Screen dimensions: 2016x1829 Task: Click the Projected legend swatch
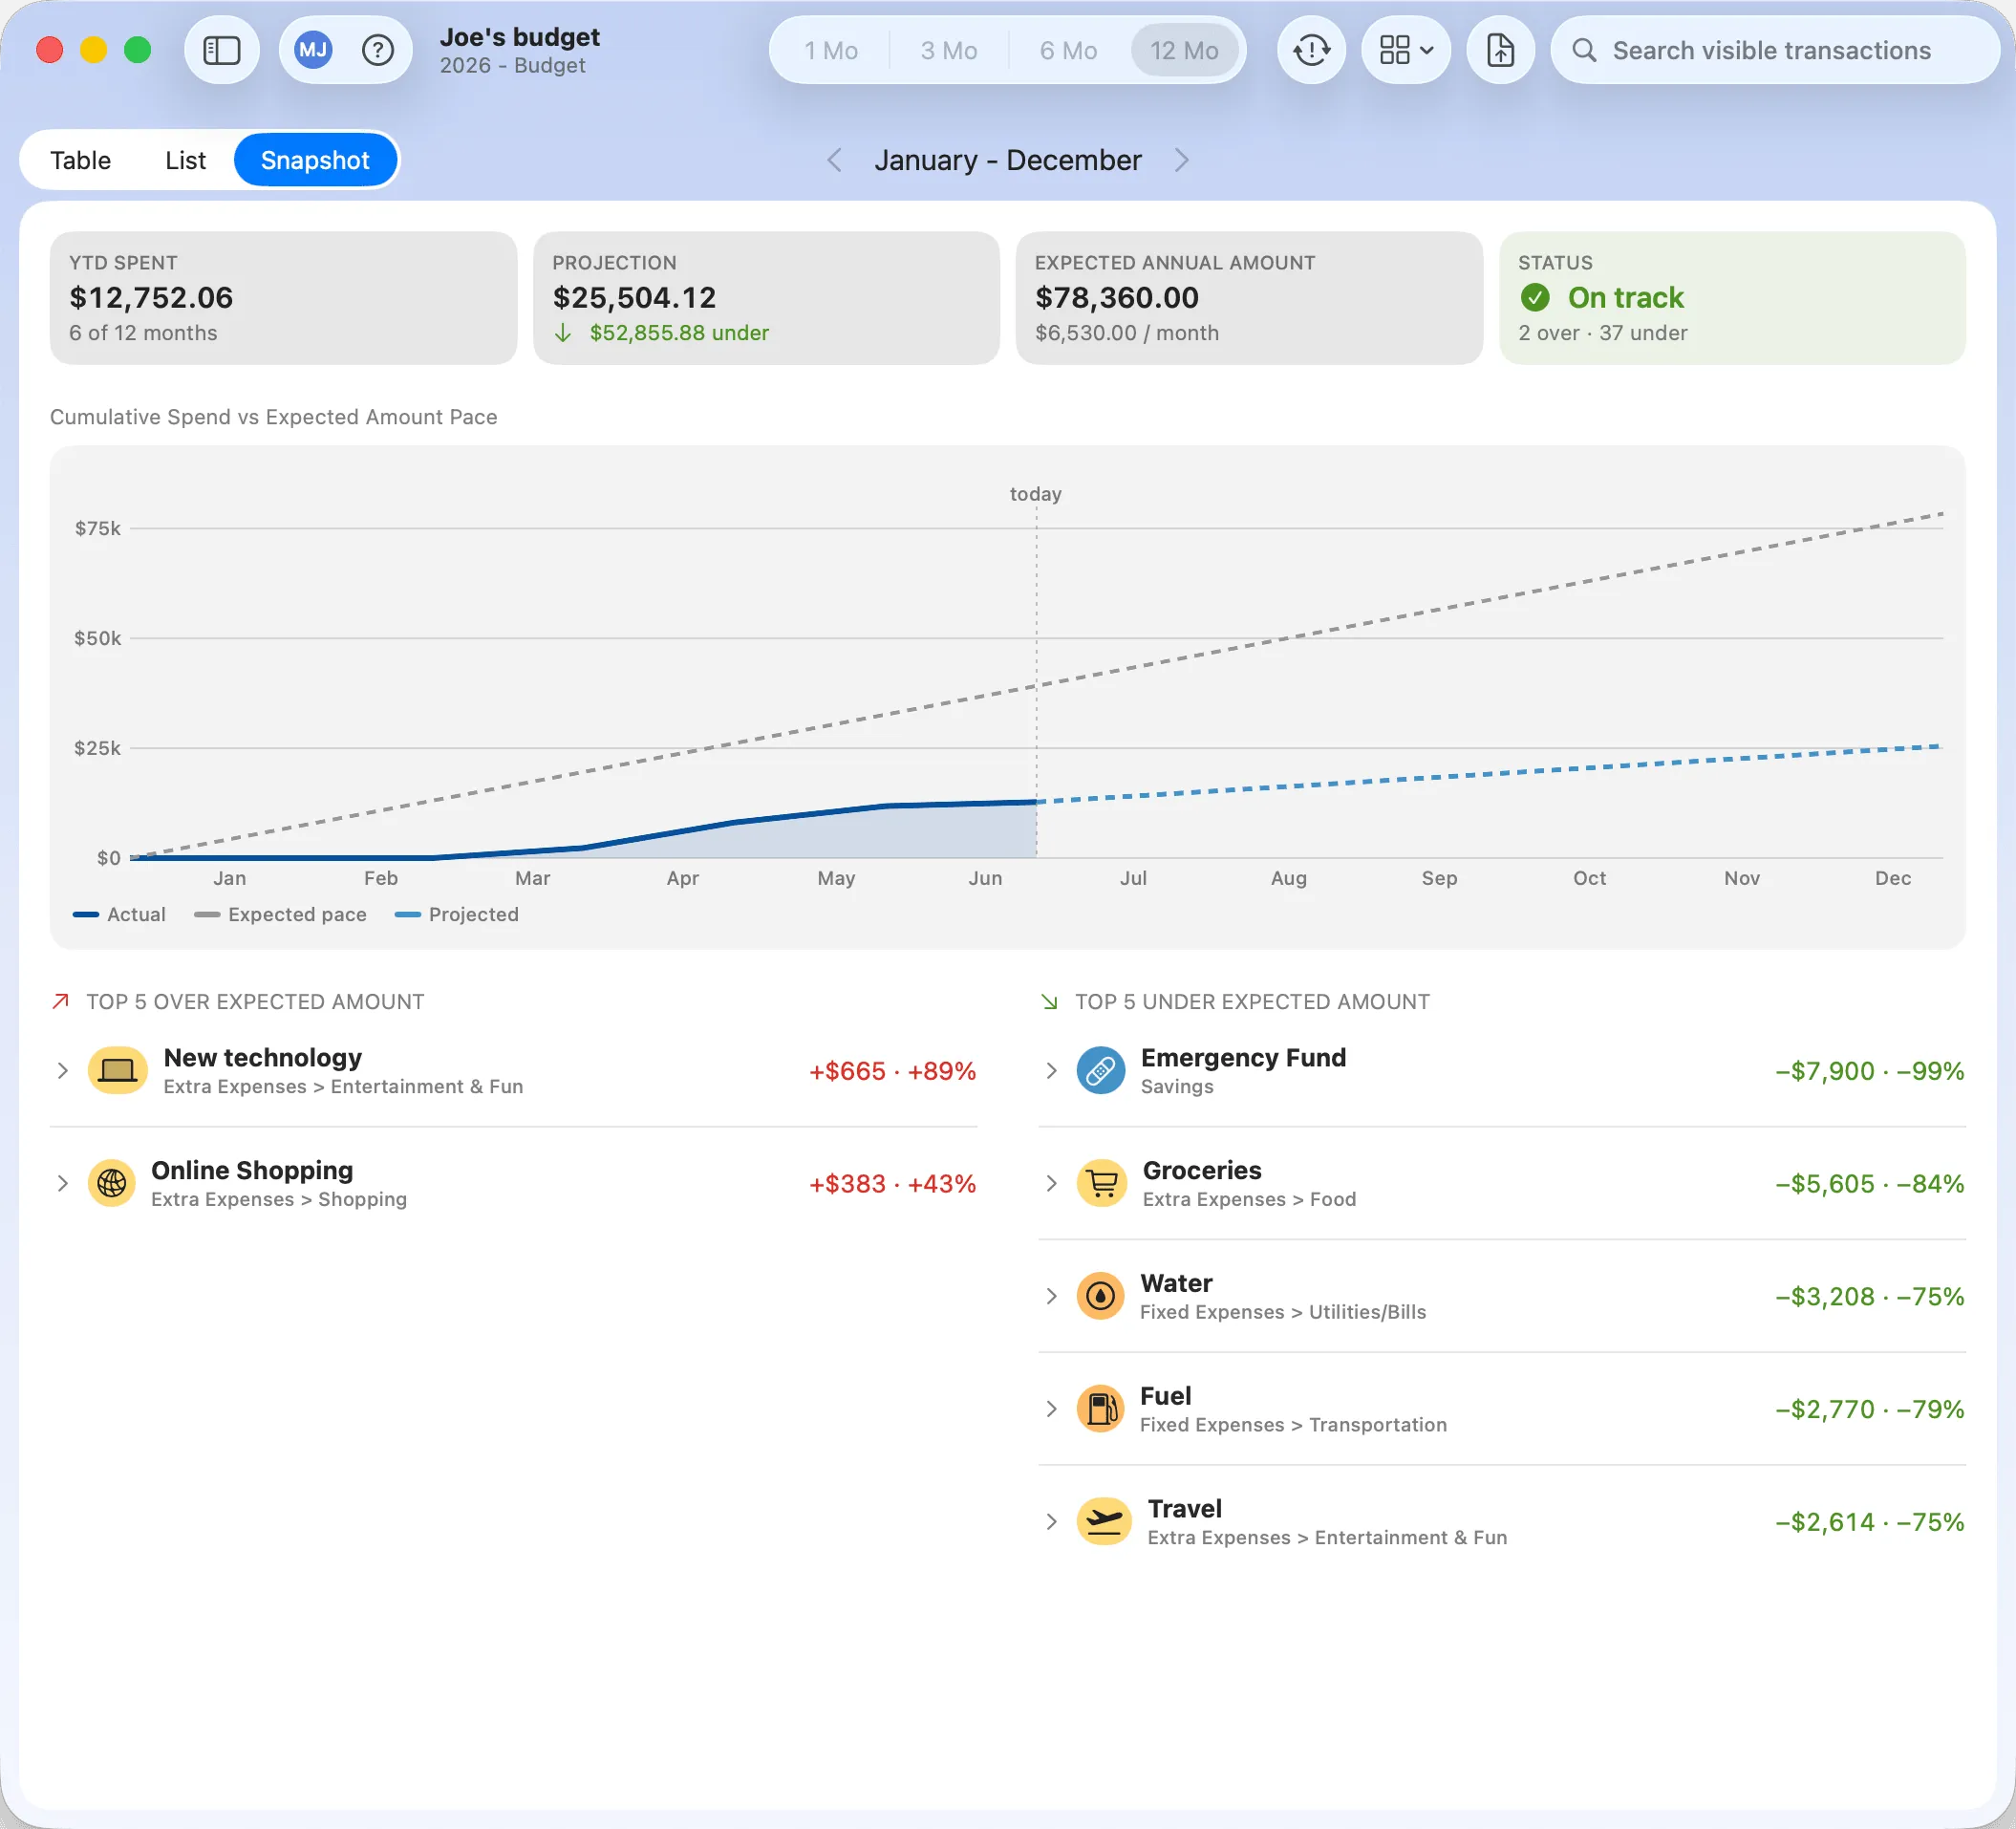click(407, 914)
